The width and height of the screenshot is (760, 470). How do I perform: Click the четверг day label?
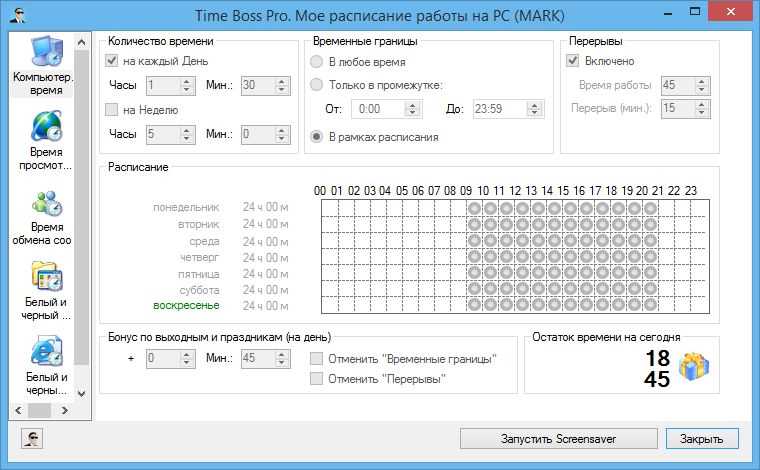tap(200, 257)
